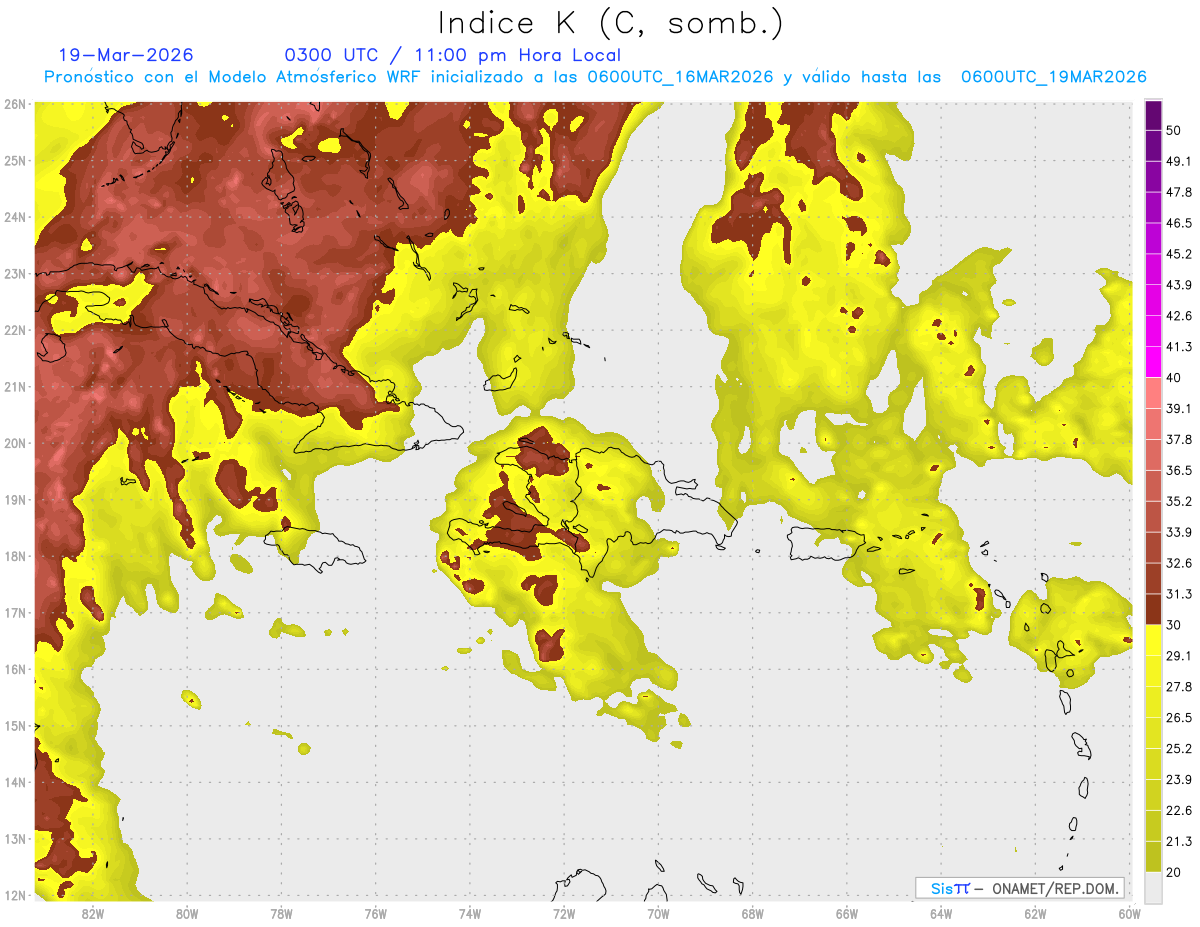Click the dark brown swatch just above label 30
Screen dimensions: 1200x927
[x=1153, y=610]
